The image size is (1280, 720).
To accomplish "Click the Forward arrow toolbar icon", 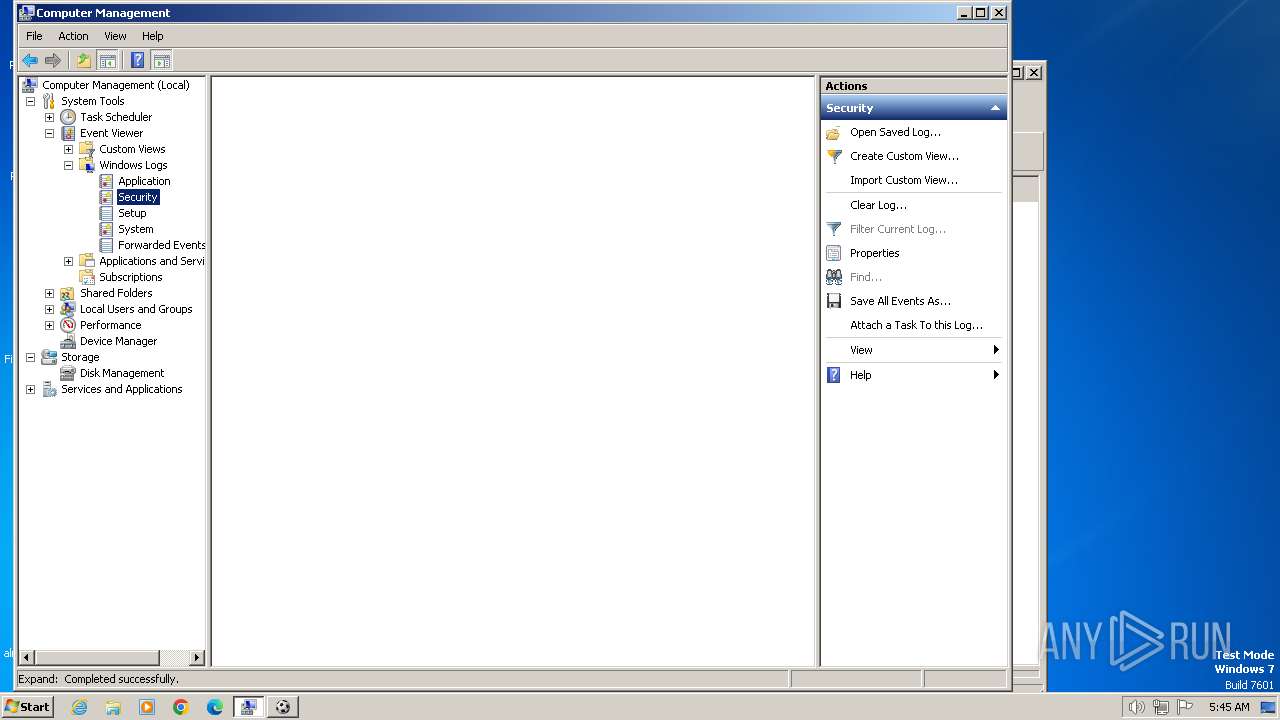I will [x=53, y=60].
